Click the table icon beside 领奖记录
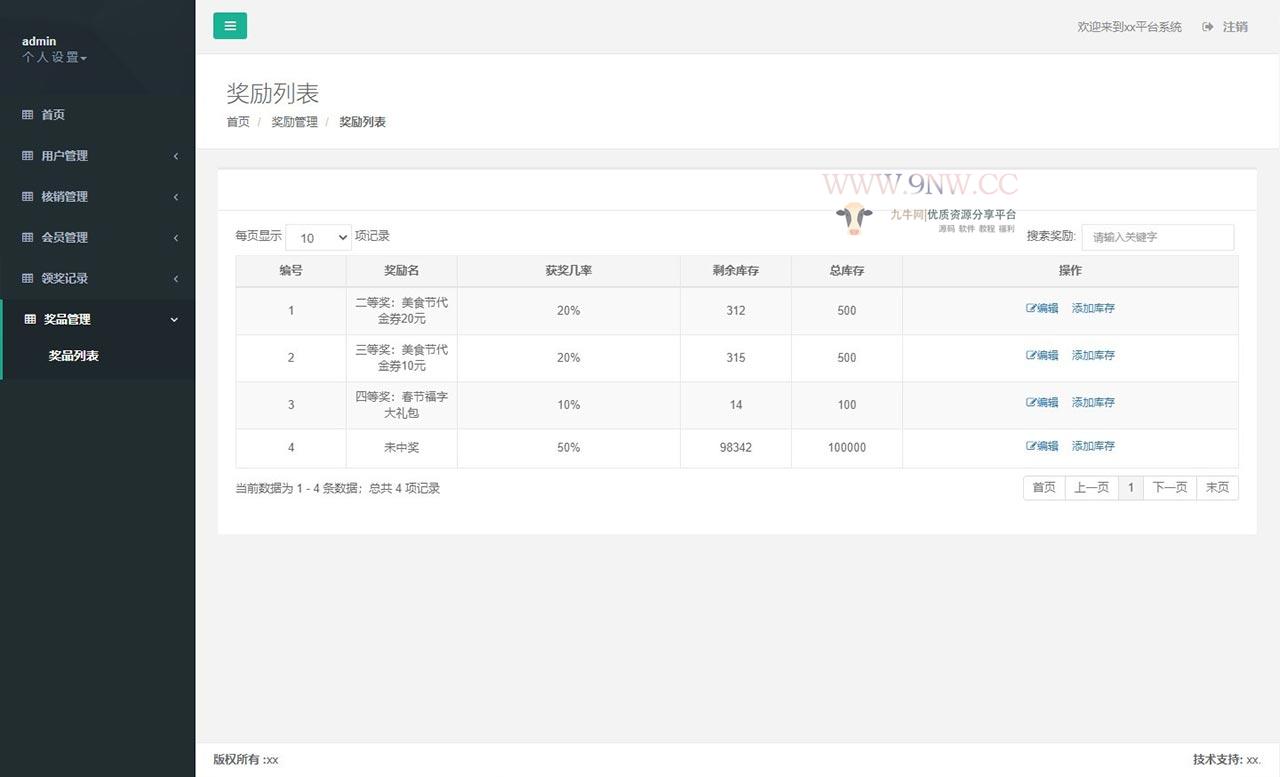 (x=28, y=279)
